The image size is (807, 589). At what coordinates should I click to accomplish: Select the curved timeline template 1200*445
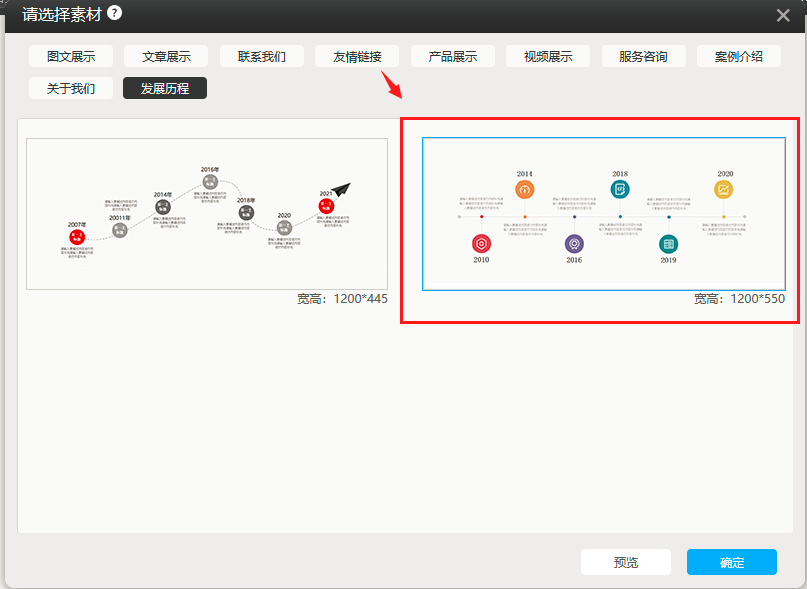[x=207, y=213]
